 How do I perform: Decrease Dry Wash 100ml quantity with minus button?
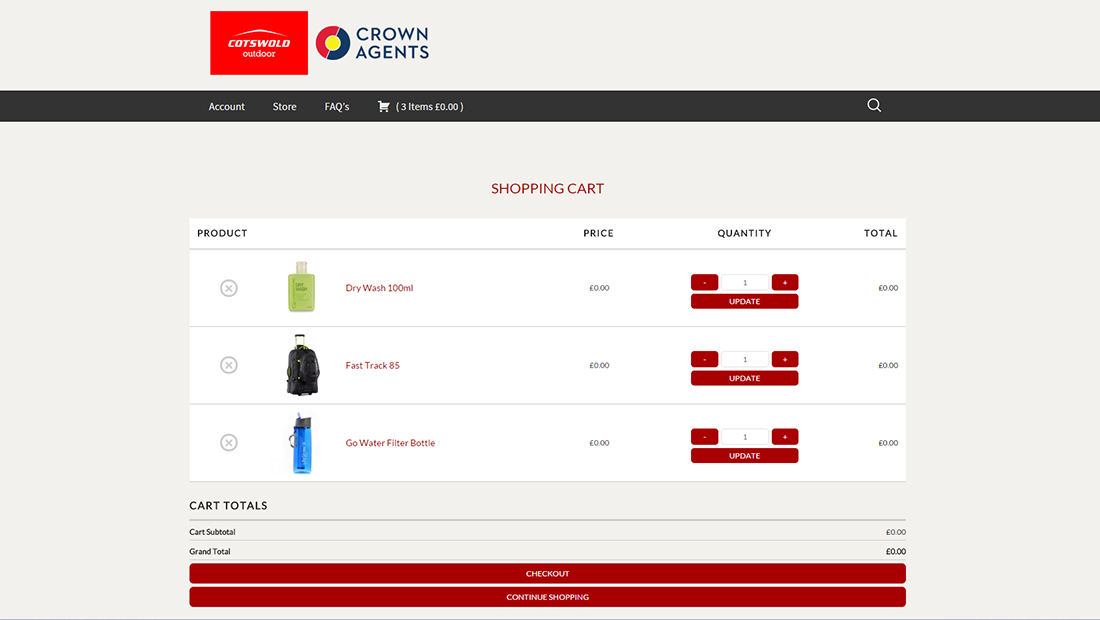click(x=704, y=282)
